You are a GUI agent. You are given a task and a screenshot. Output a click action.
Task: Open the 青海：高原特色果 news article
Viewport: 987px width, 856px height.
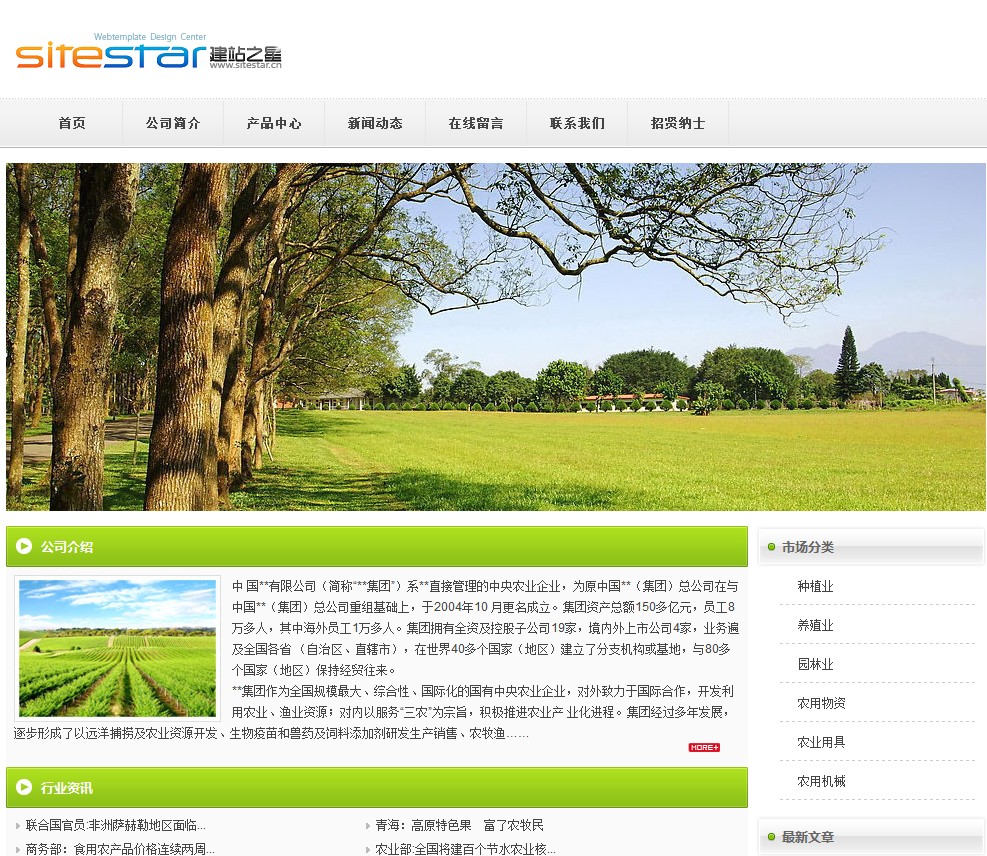pyautogui.click(x=459, y=826)
